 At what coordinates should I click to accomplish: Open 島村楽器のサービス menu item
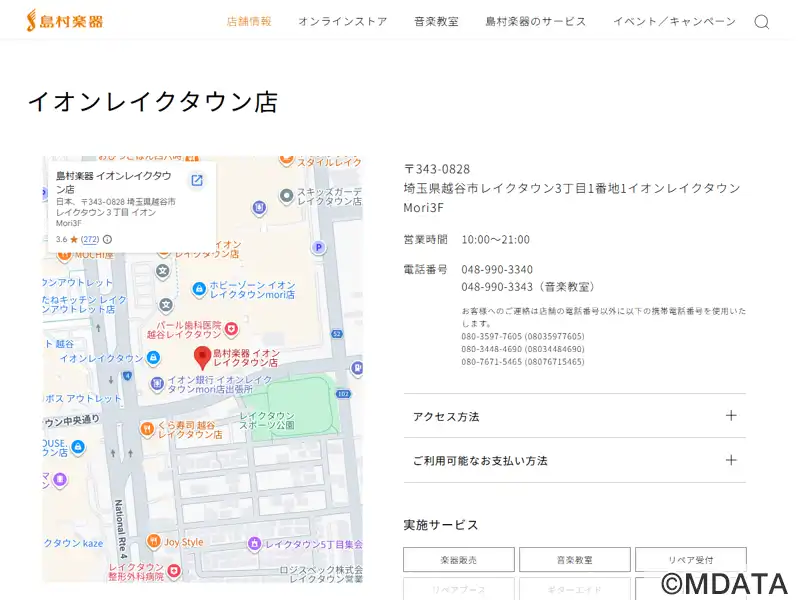click(x=535, y=21)
